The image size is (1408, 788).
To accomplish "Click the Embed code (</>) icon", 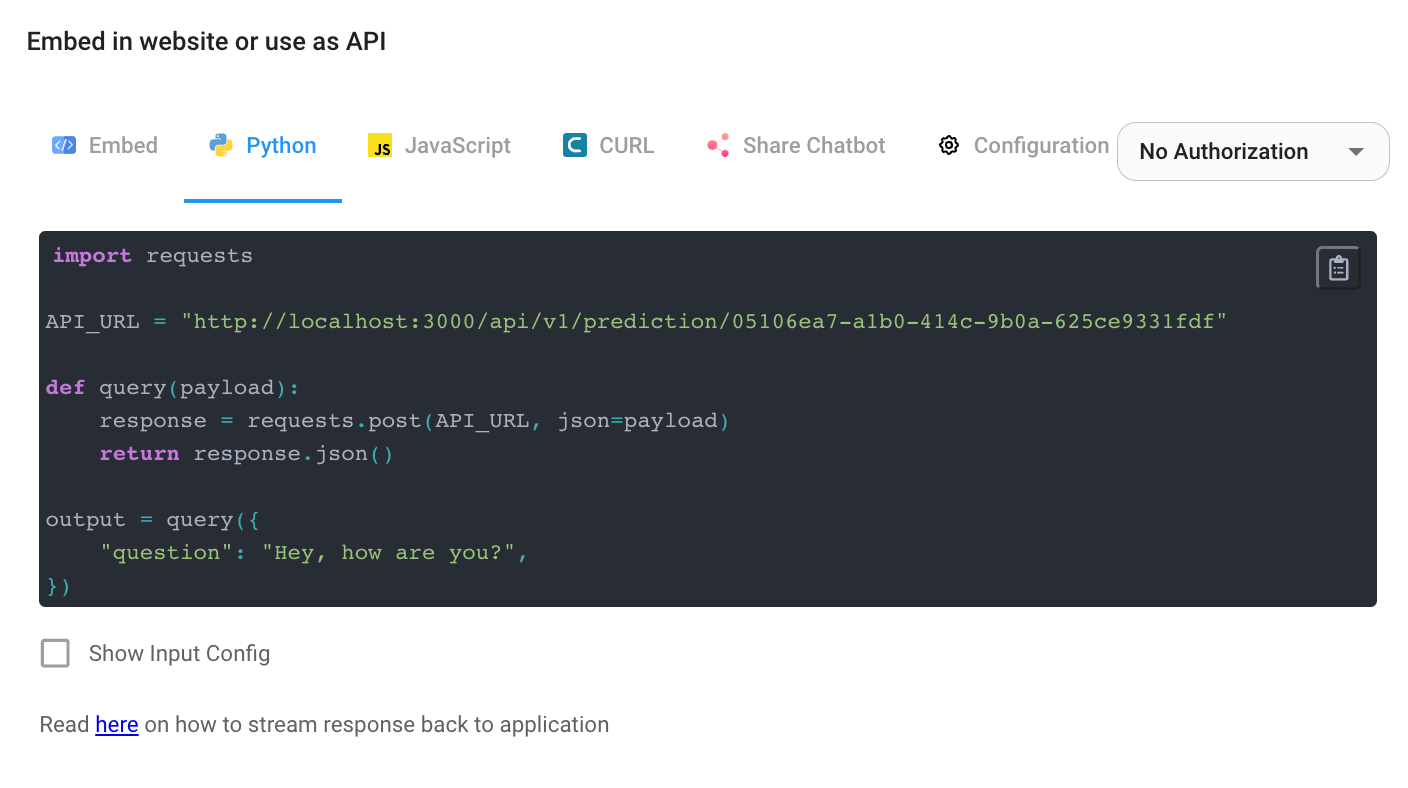I will pyautogui.click(x=64, y=145).
